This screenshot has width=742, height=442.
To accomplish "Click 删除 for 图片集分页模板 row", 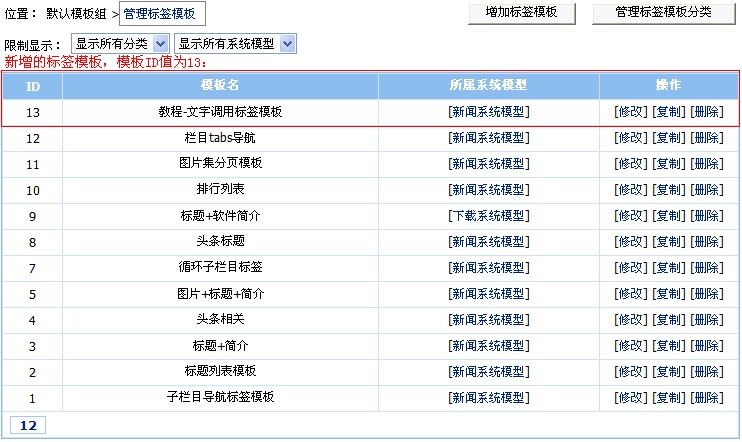I will [706, 164].
